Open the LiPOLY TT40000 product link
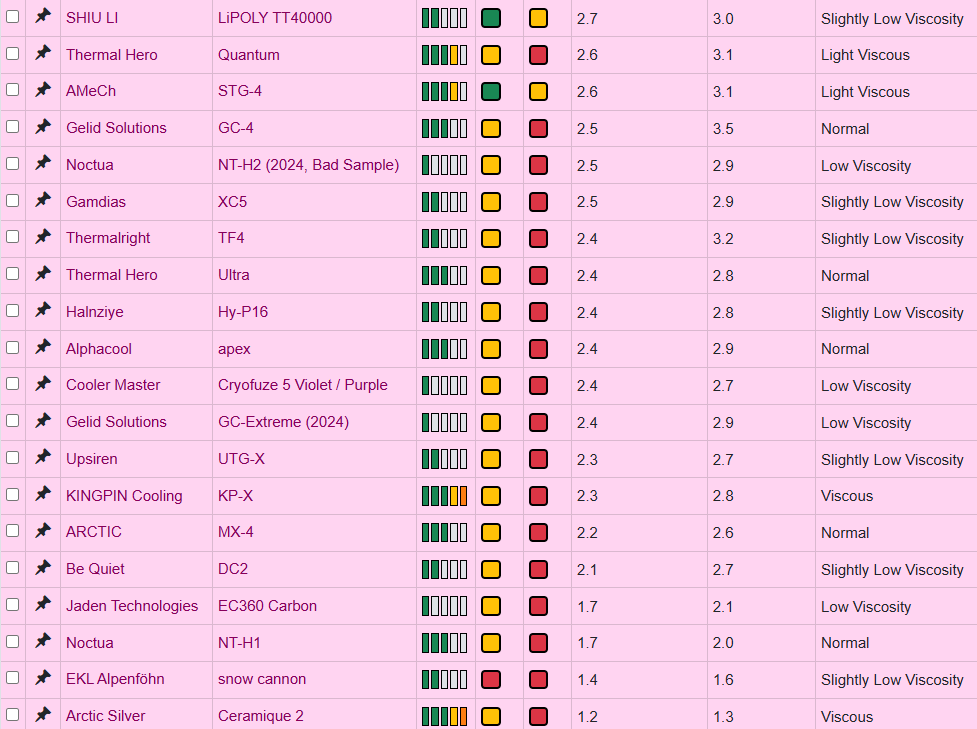This screenshot has width=977, height=729. click(275, 18)
